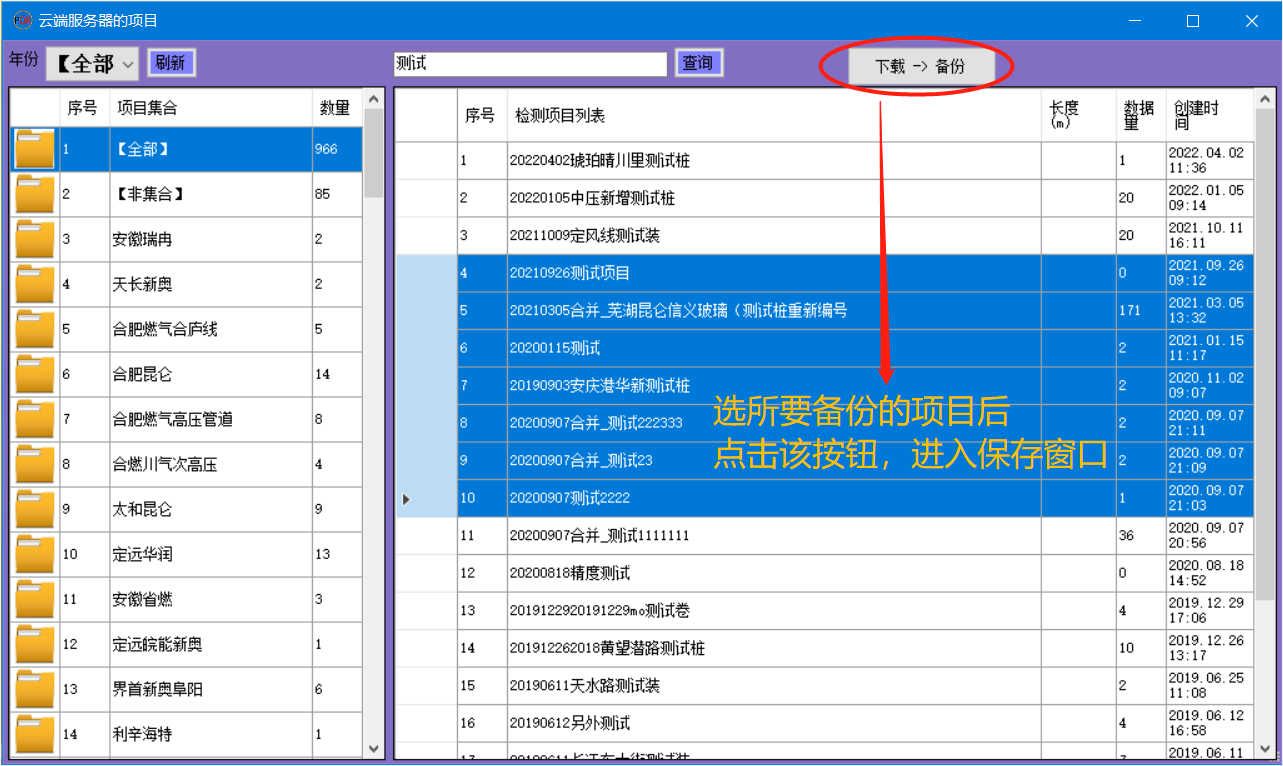Click the folder icon for 安徽省燃
1283x766 pixels.
point(35,600)
